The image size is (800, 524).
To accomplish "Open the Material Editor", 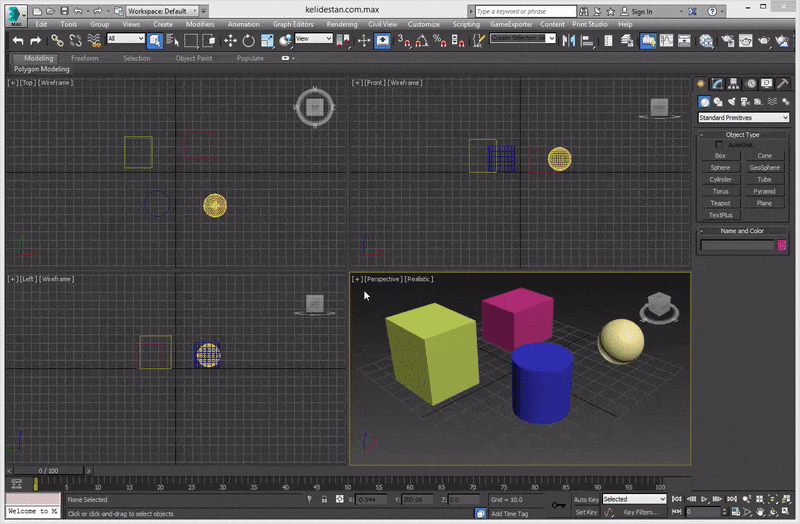I will pyautogui.click(x=706, y=40).
